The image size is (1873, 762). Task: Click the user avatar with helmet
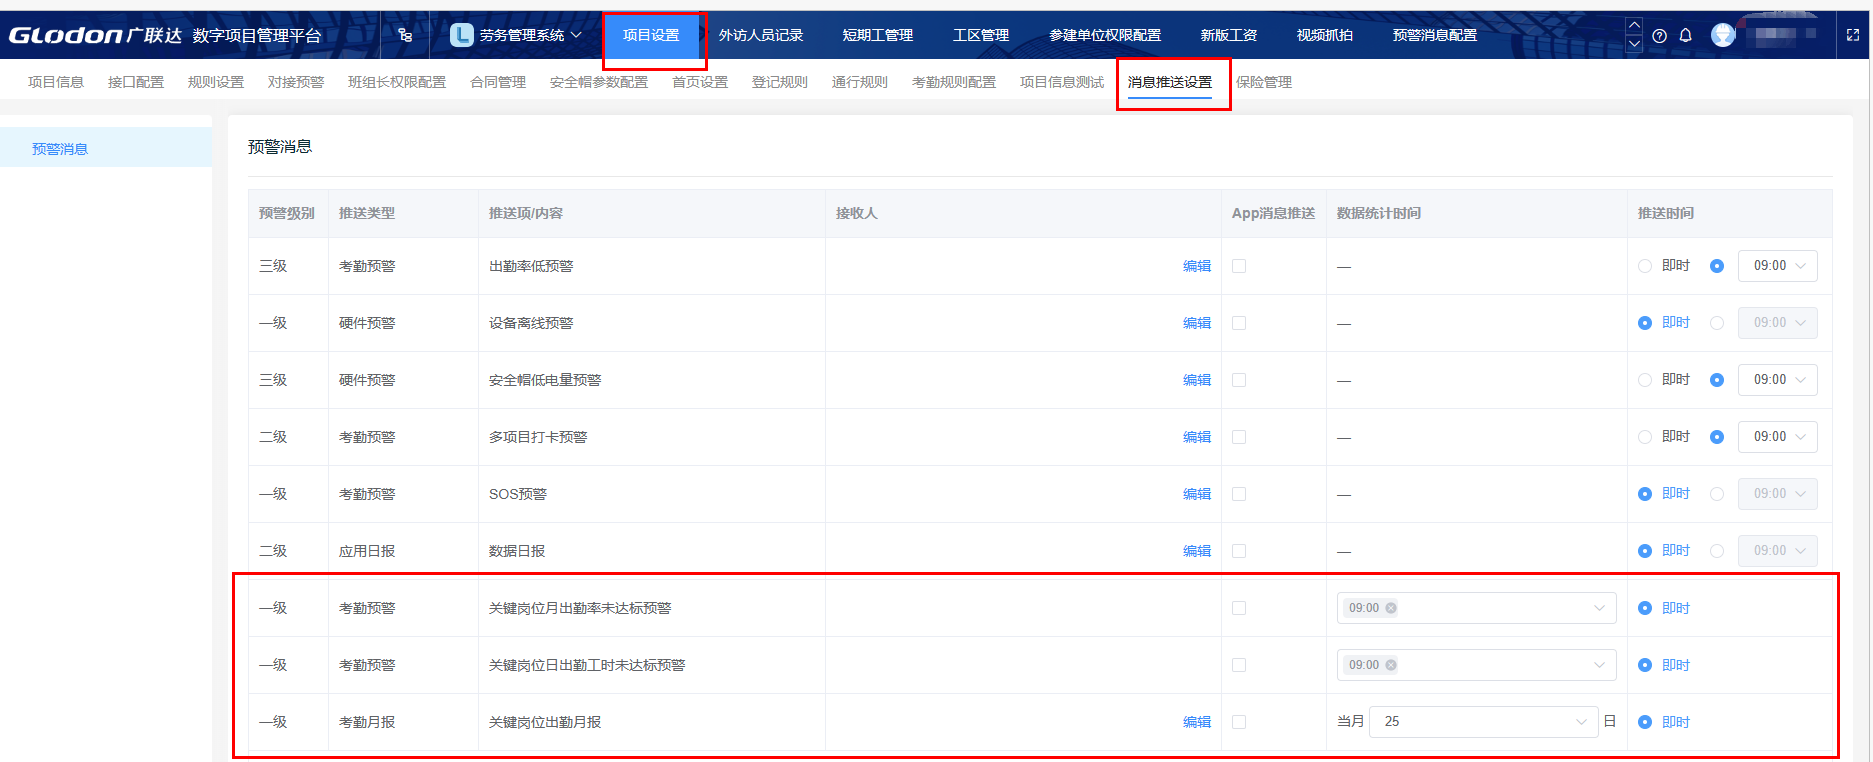tap(1722, 35)
